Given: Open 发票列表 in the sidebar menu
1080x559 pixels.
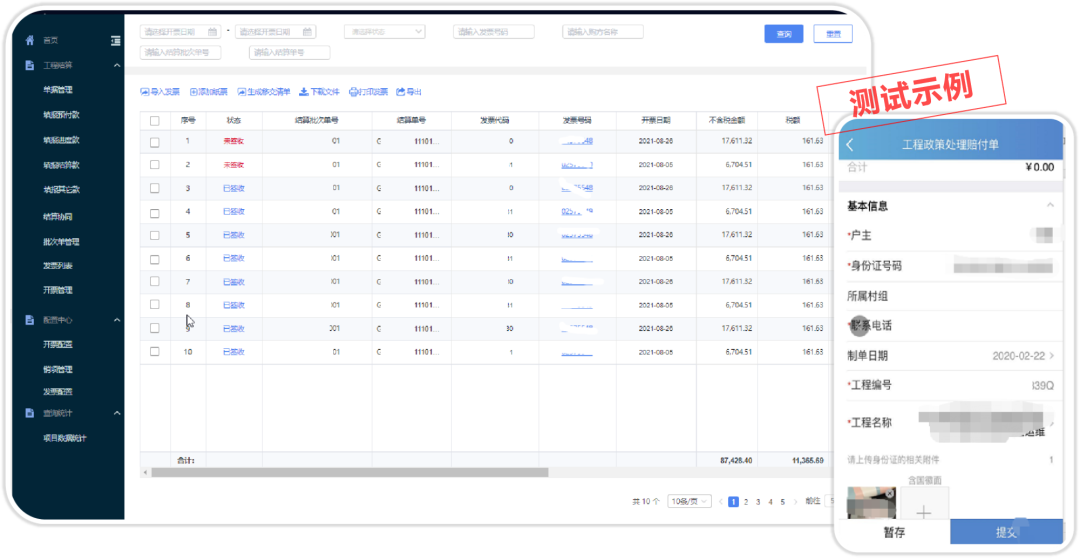Looking at the screenshot, I should pyautogui.click(x=58, y=266).
